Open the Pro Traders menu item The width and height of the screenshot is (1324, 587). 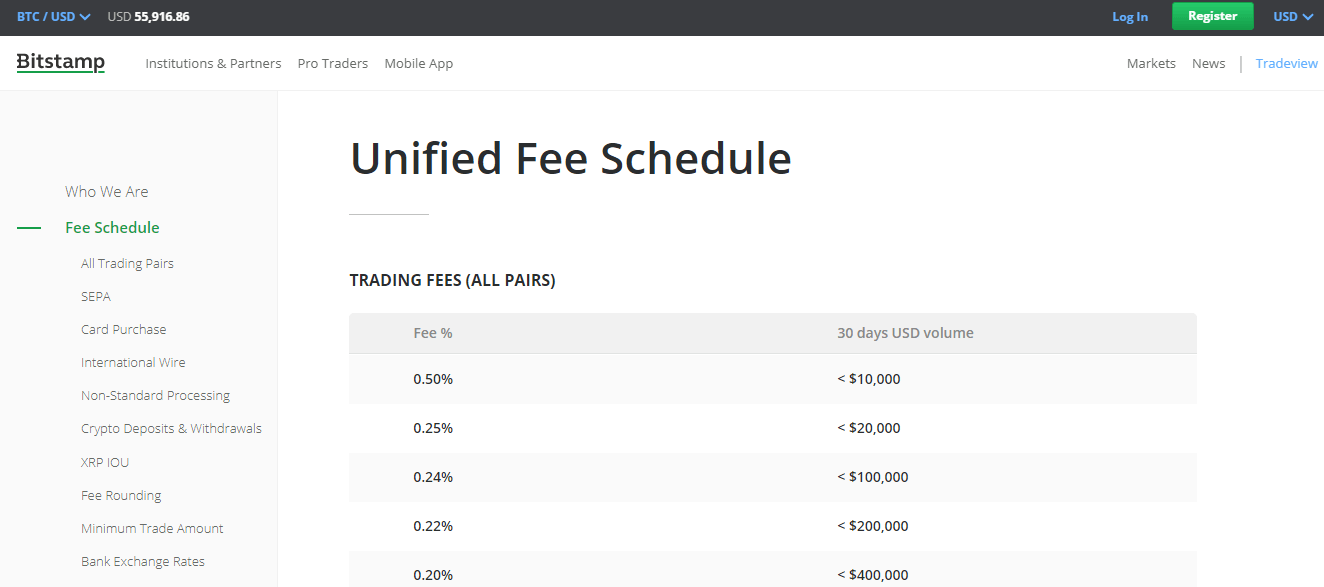pos(333,63)
